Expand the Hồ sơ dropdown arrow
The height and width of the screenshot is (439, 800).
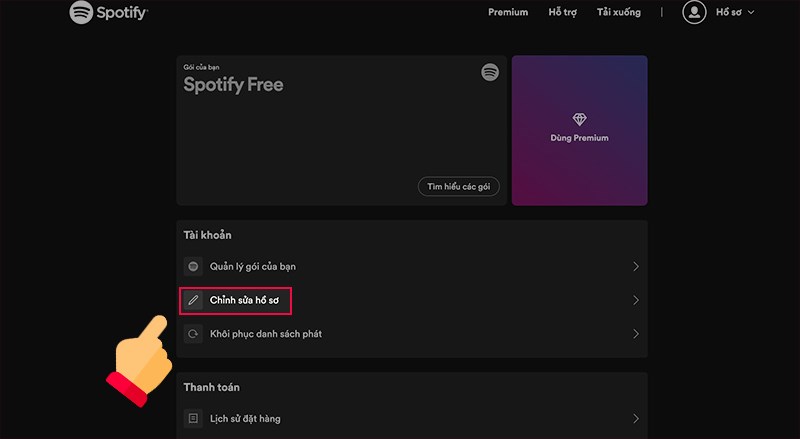(x=751, y=13)
